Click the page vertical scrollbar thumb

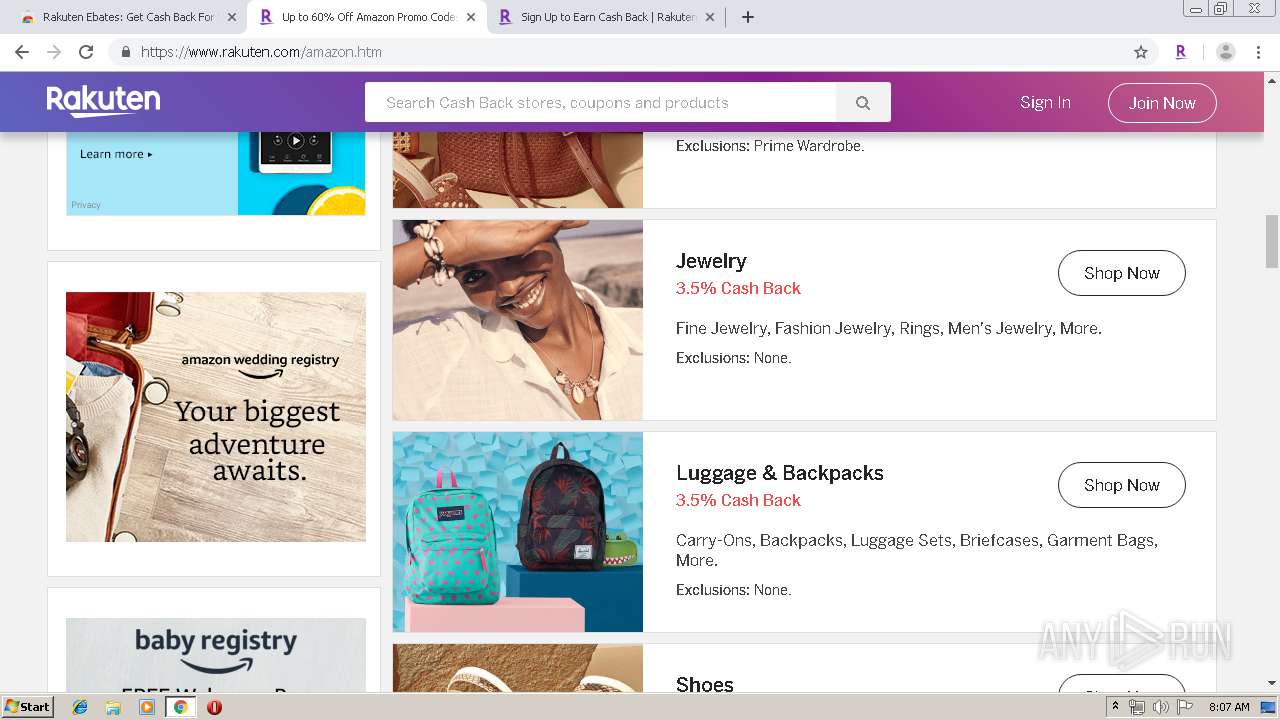click(x=1272, y=241)
